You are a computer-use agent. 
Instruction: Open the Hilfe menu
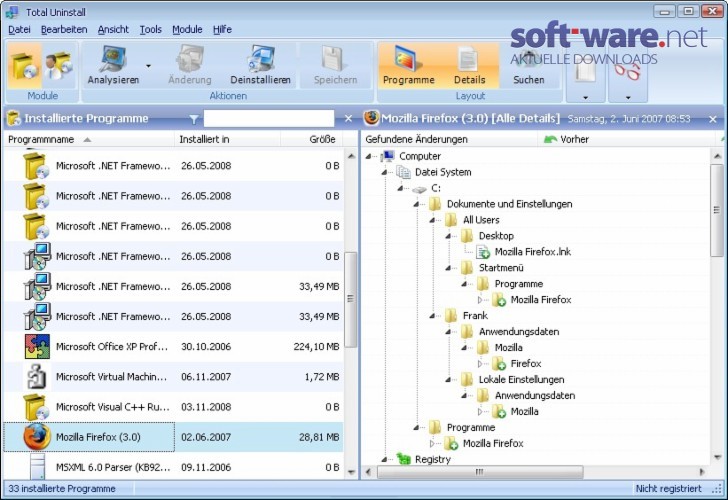[x=222, y=29]
